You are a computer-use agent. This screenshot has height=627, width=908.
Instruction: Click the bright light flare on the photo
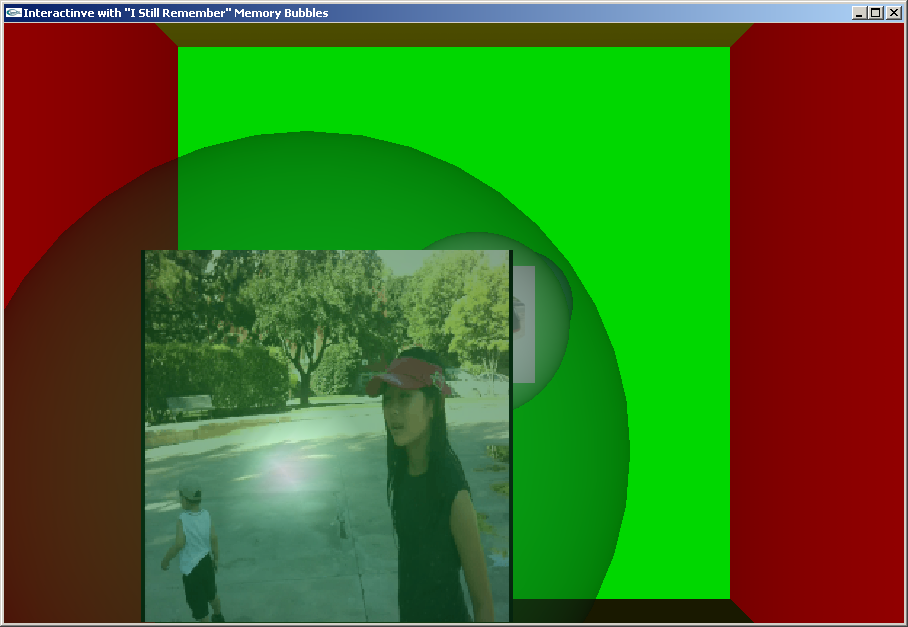(283, 470)
